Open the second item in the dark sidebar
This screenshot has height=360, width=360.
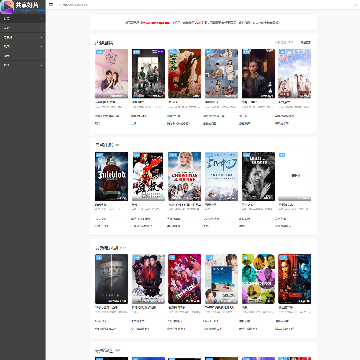(x=23, y=28)
